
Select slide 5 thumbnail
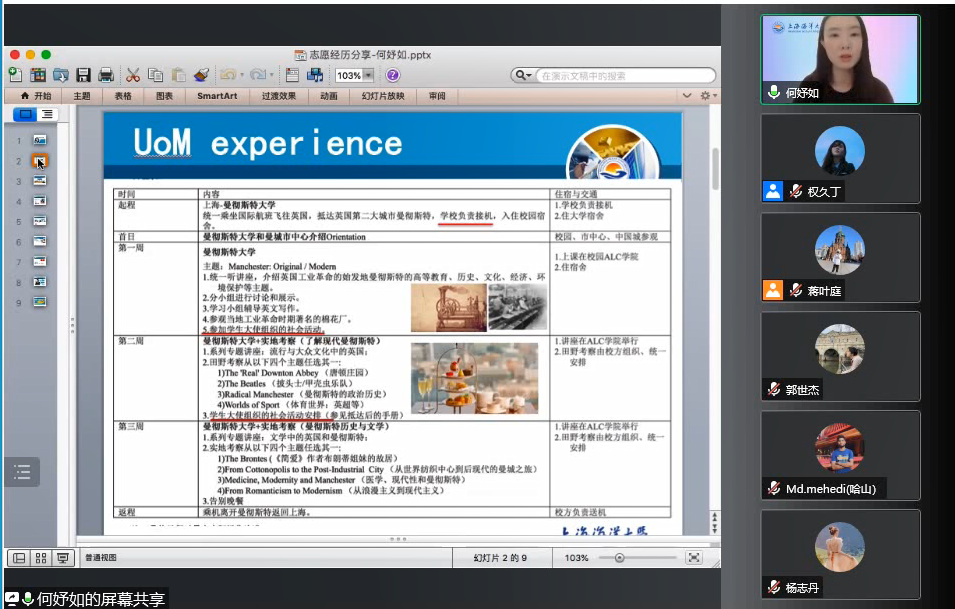point(40,221)
